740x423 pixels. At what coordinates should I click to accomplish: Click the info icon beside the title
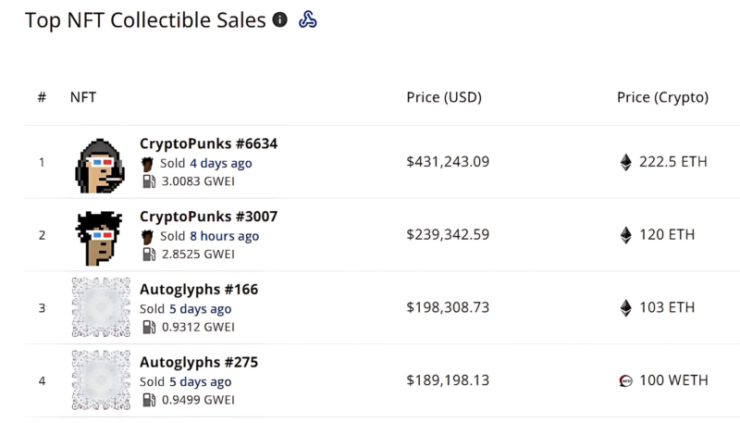click(x=280, y=19)
